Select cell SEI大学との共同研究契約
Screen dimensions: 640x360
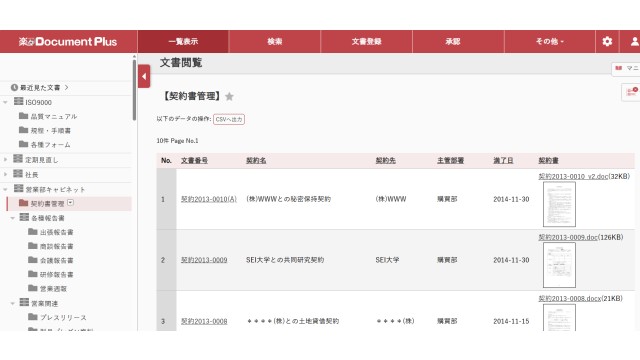[x=285, y=260]
